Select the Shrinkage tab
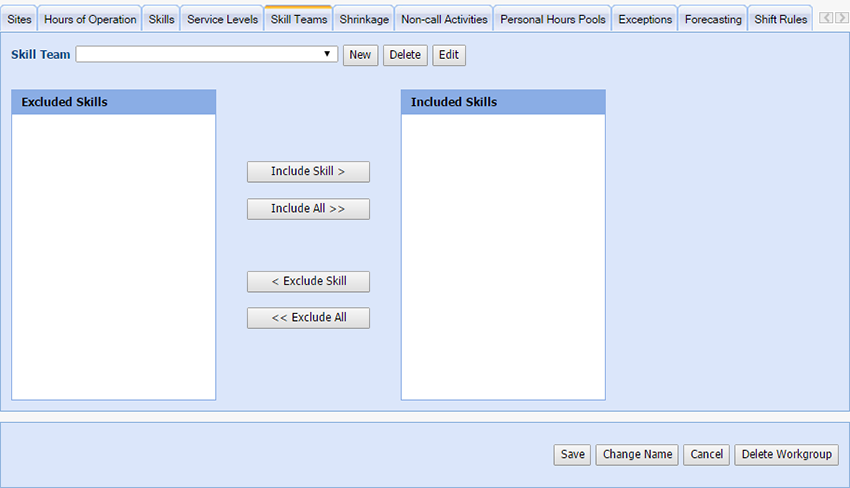Image resolution: width=850 pixels, height=488 pixels. (x=364, y=19)
